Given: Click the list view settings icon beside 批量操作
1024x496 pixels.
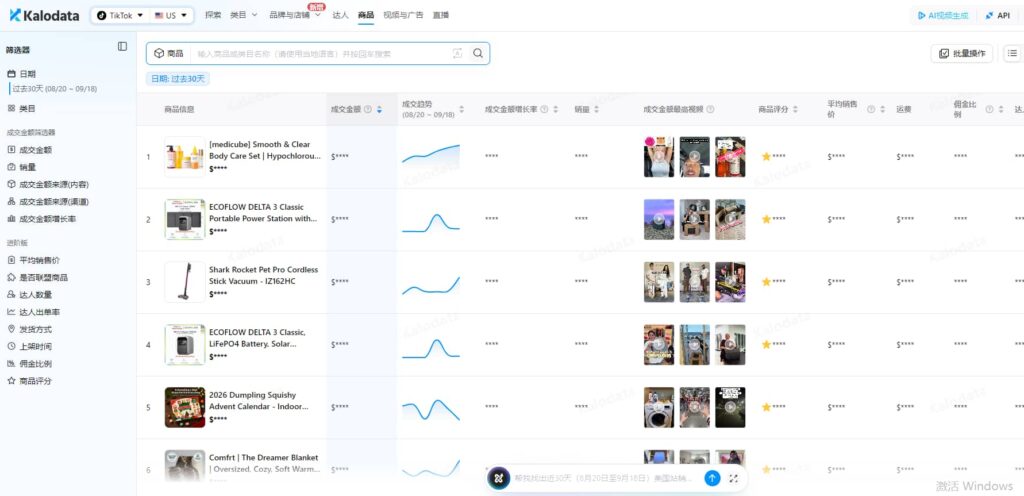Looking at the screenshot, I should click(x=1012, y=54).
